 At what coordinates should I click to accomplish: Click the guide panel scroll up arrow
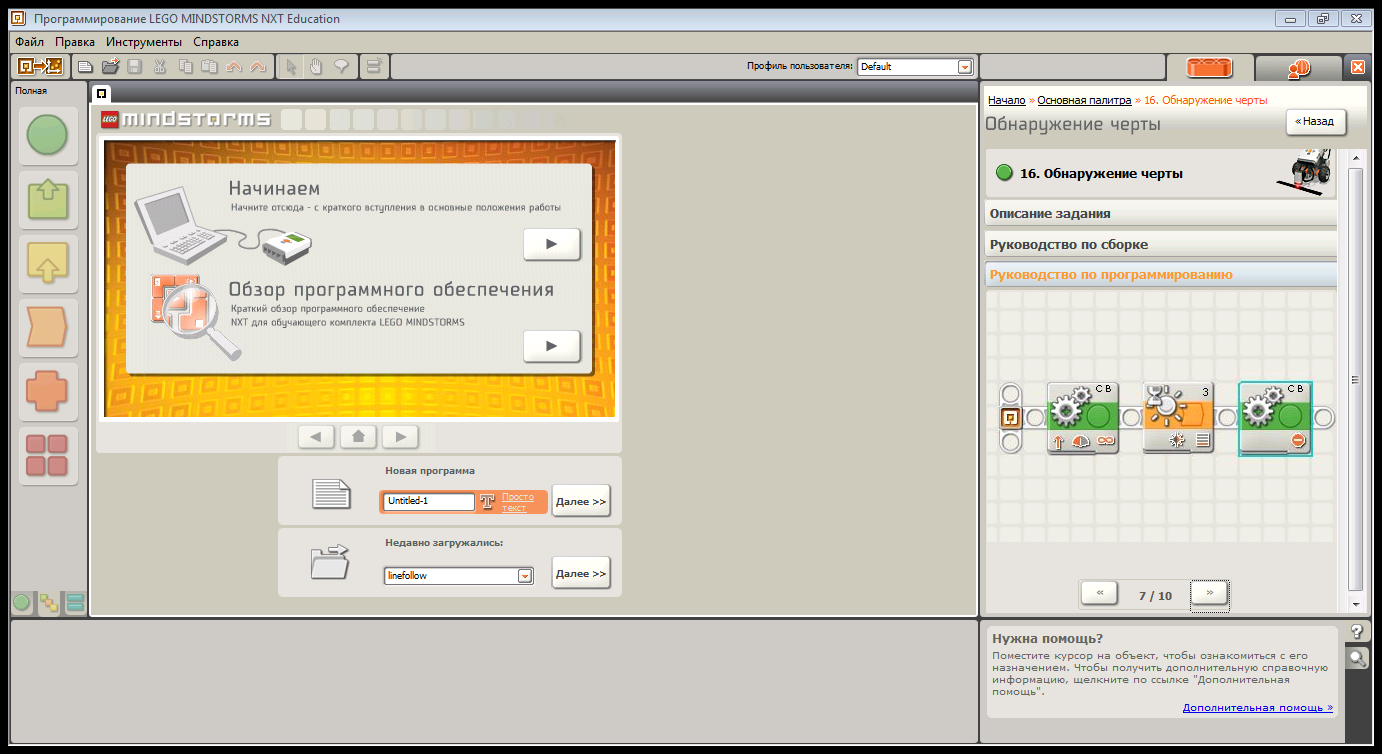(x=1356, y=157)
